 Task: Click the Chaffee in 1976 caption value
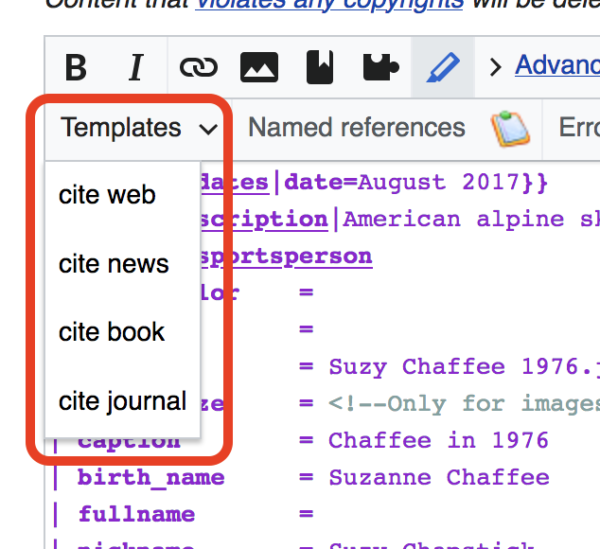click(439, 441)
